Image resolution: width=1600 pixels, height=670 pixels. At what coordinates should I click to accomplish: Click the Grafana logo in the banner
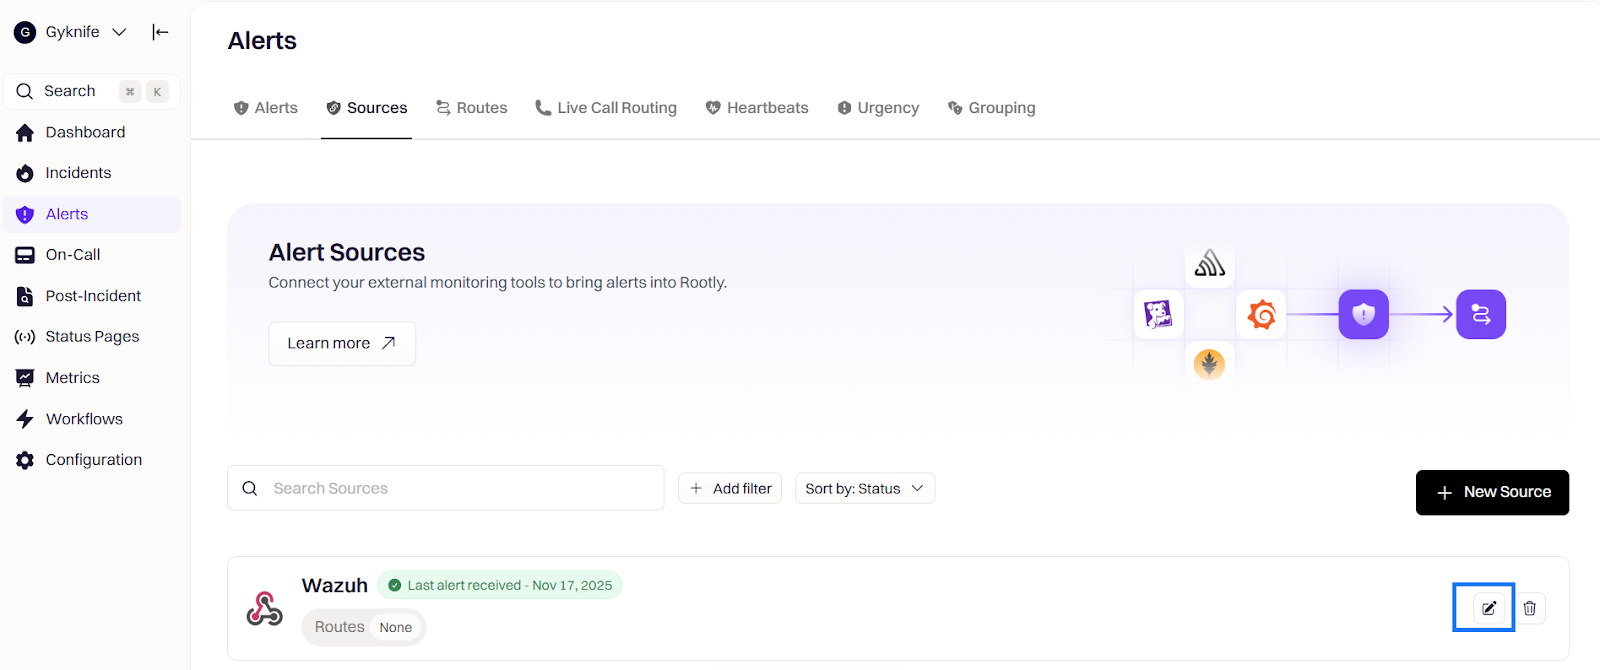[1262, 315]
